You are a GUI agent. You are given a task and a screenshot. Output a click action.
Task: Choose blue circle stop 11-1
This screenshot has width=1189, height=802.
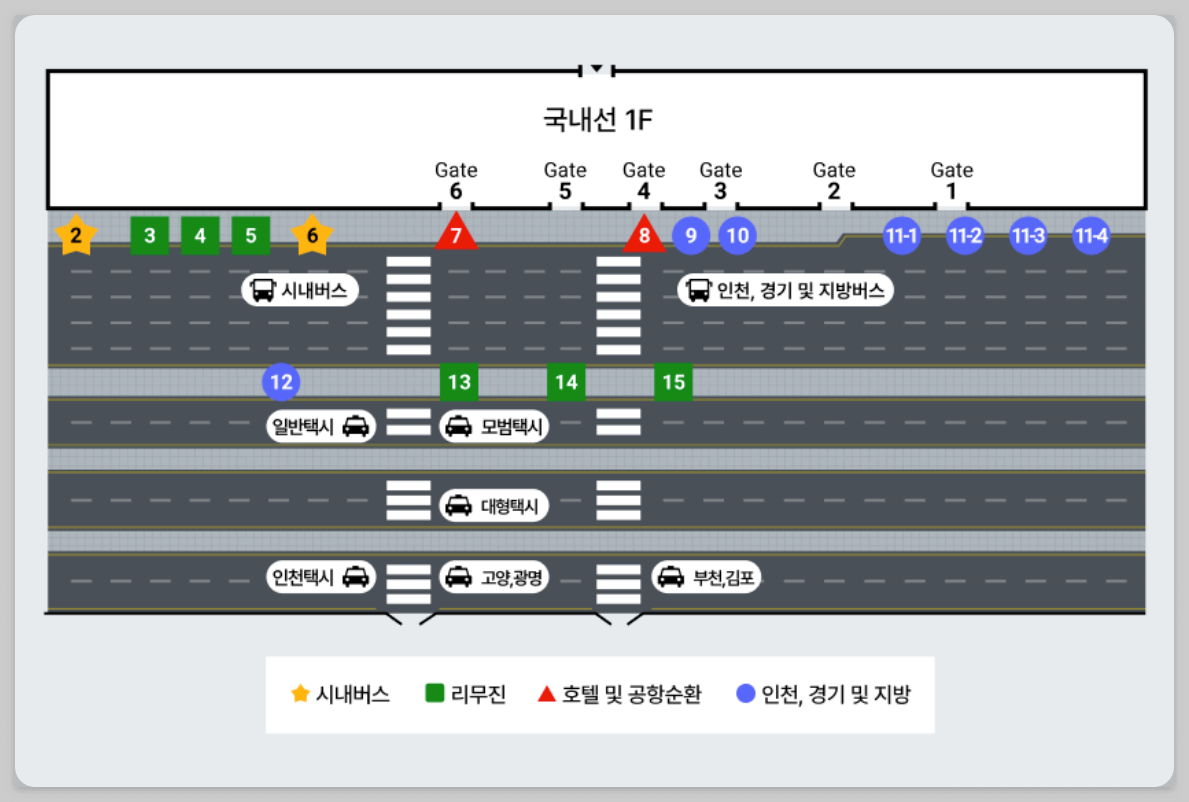coord(902,236)
